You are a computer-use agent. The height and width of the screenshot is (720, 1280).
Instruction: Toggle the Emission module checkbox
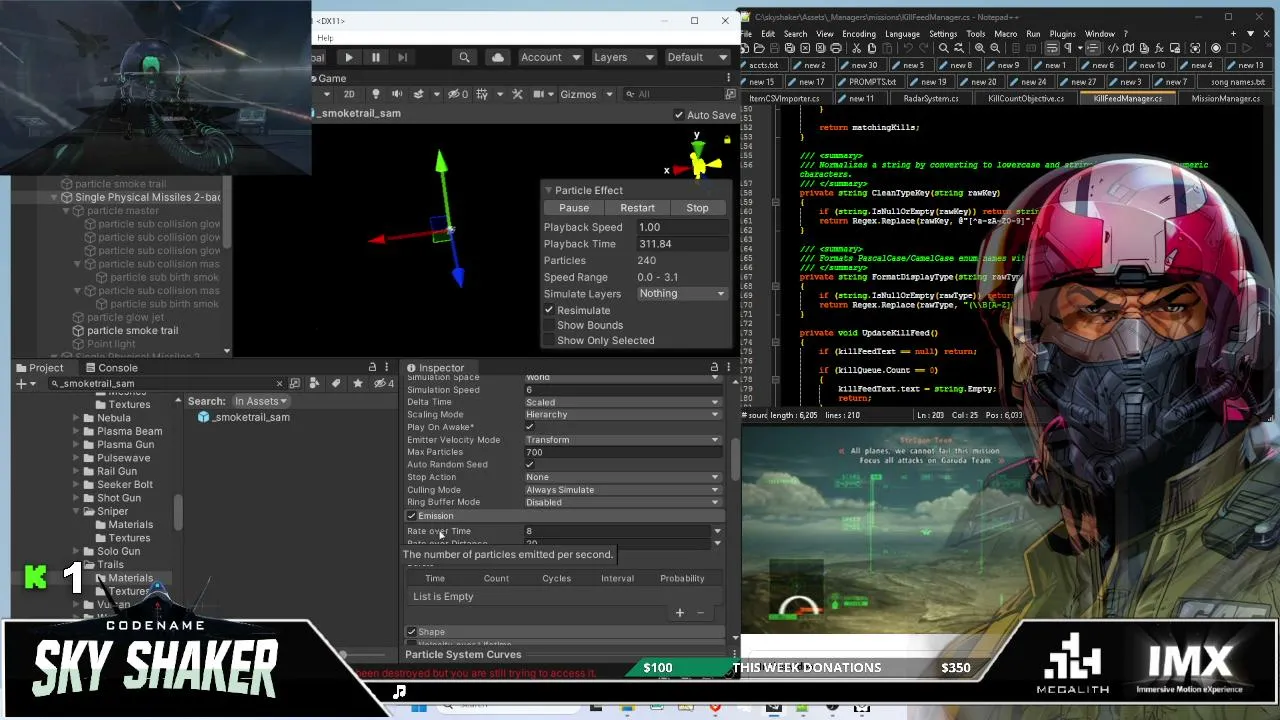[411, 516]
